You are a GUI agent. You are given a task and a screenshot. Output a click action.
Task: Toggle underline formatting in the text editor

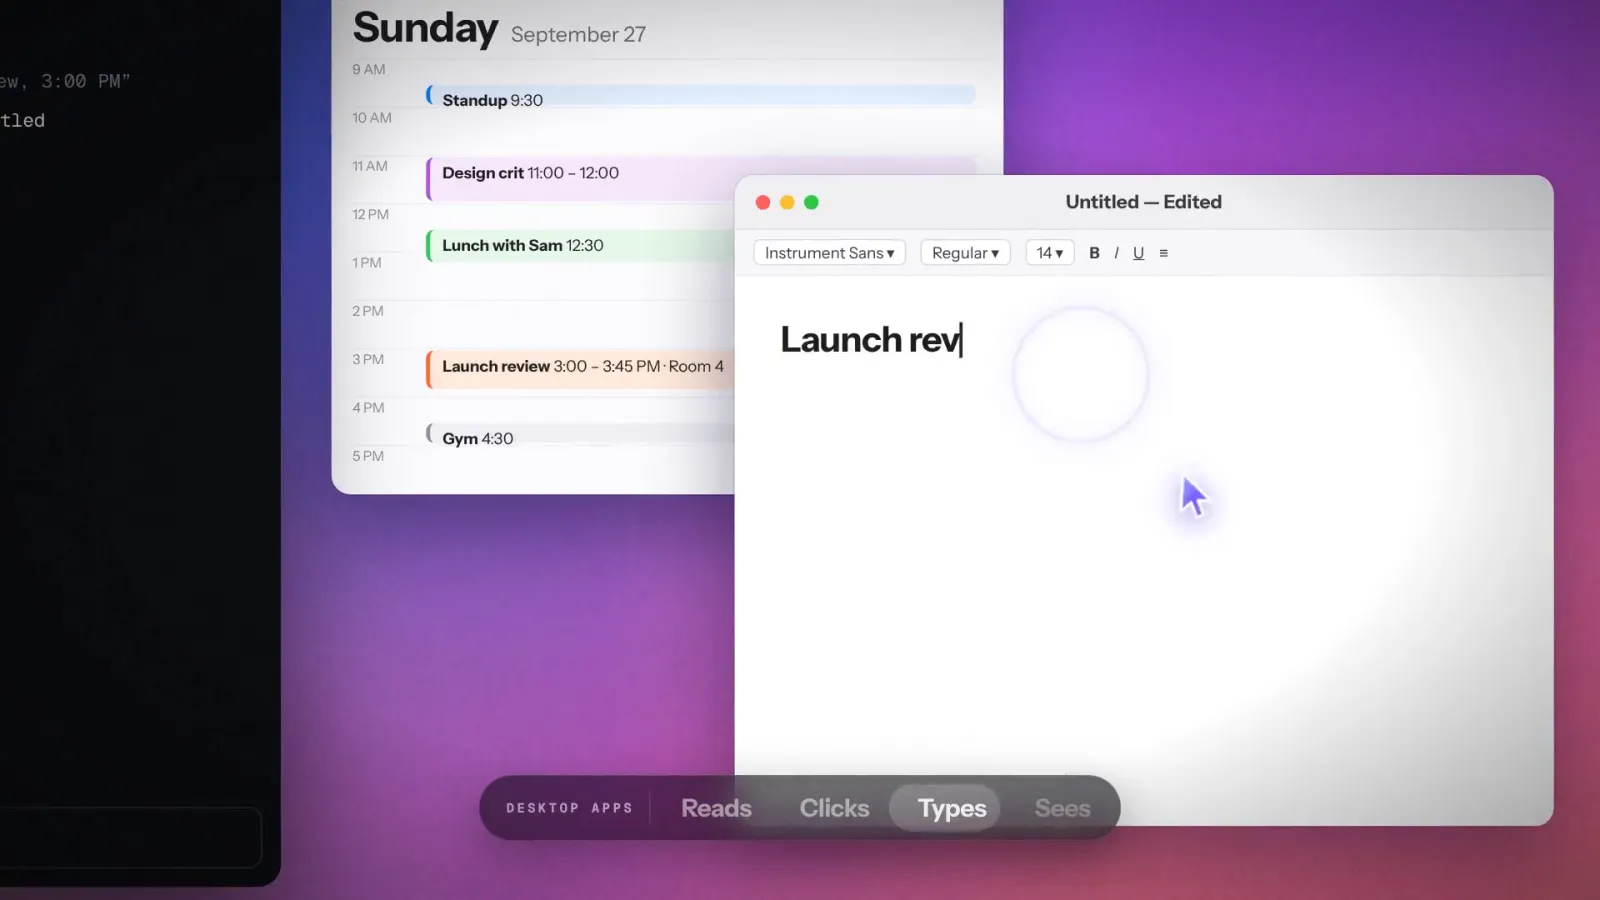(1138, 253)
